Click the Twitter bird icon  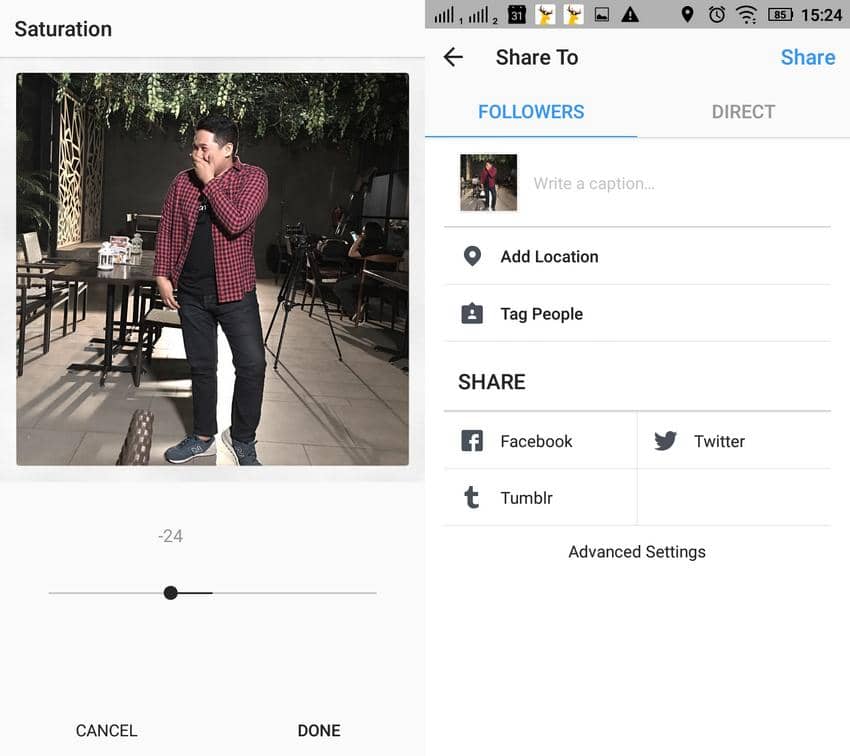[x=665, y=441]
